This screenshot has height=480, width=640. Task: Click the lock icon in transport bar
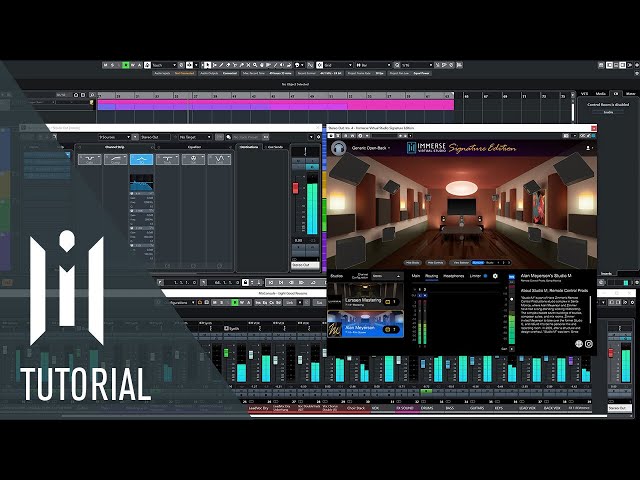tap(245, 282)
